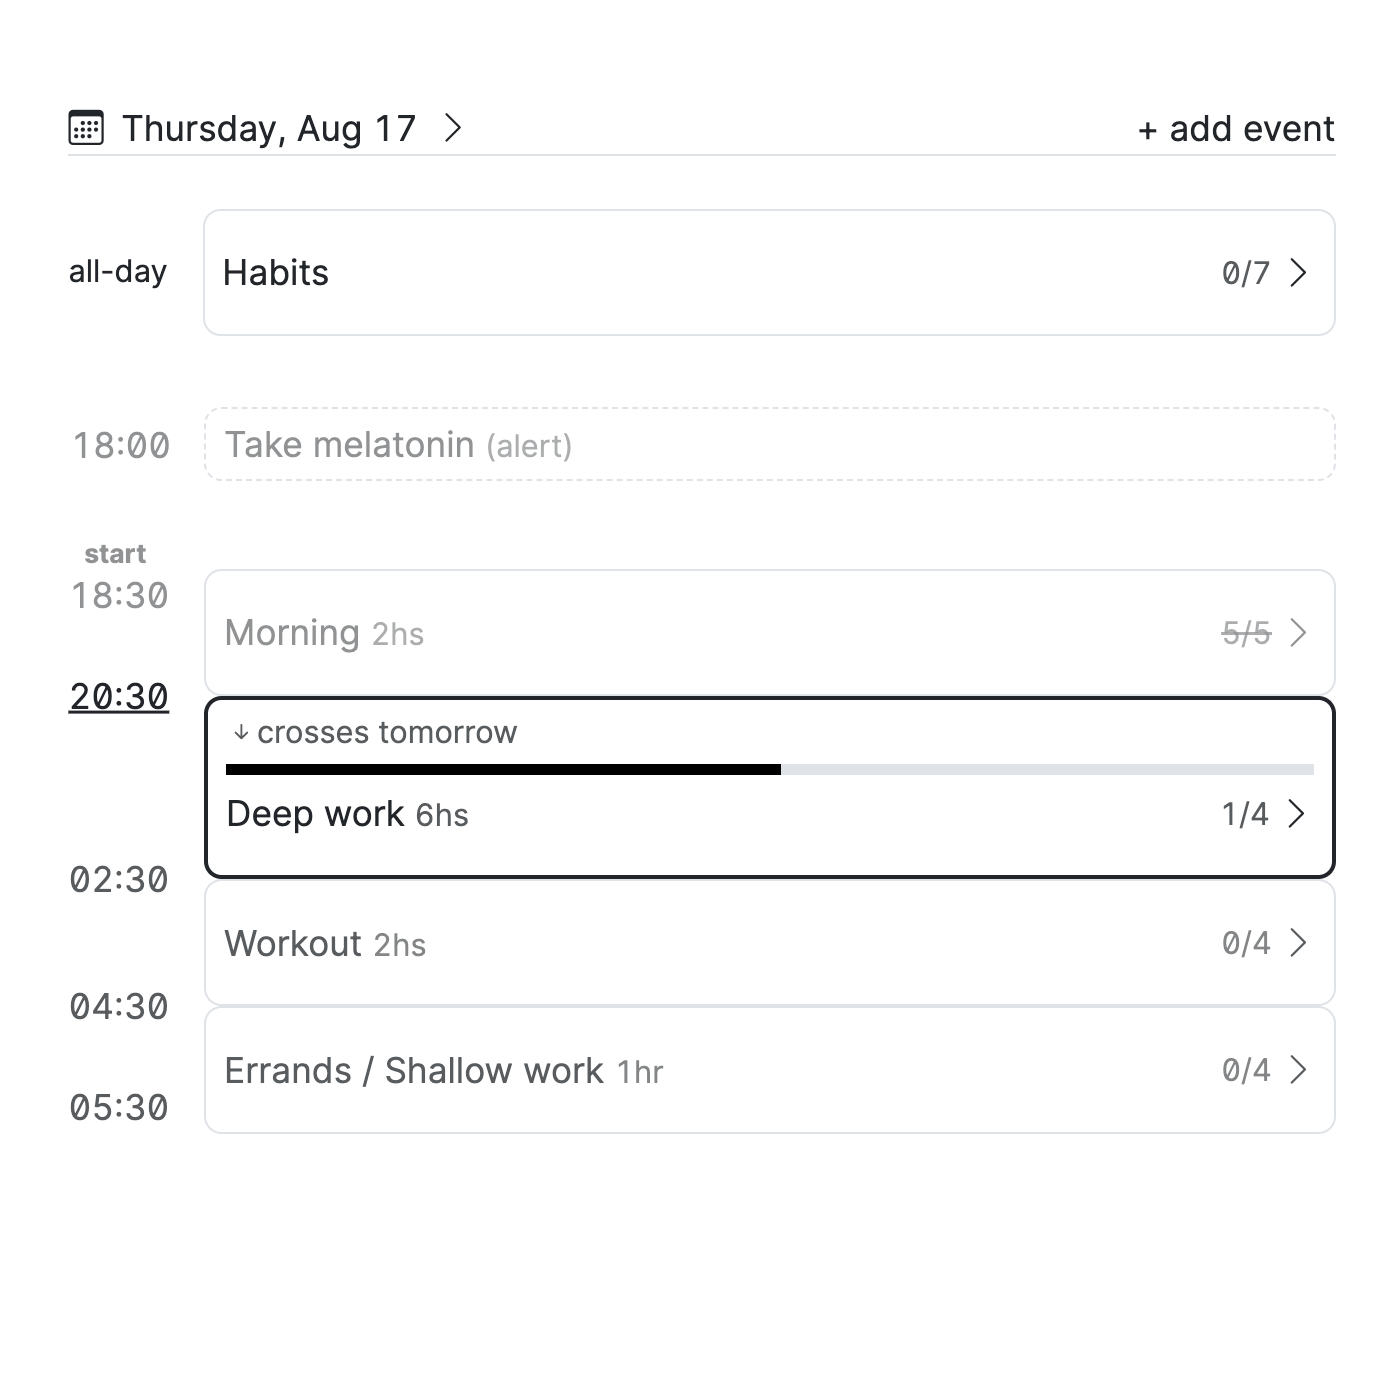
Task: Expand Deep work block chevron
Action: coord(1297,814)
